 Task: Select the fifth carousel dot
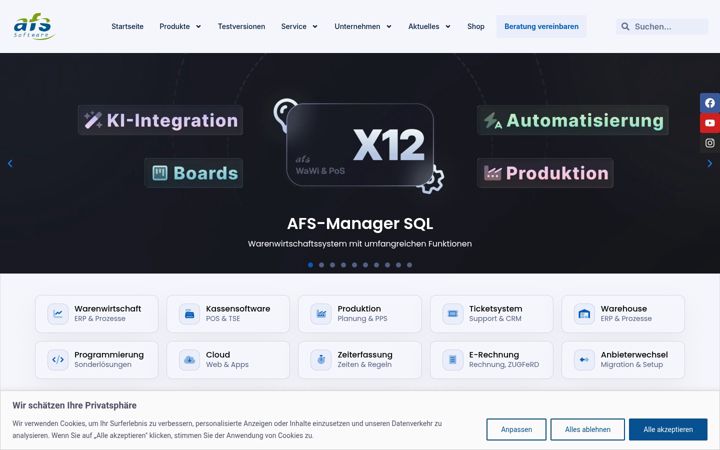click(354, 265)
